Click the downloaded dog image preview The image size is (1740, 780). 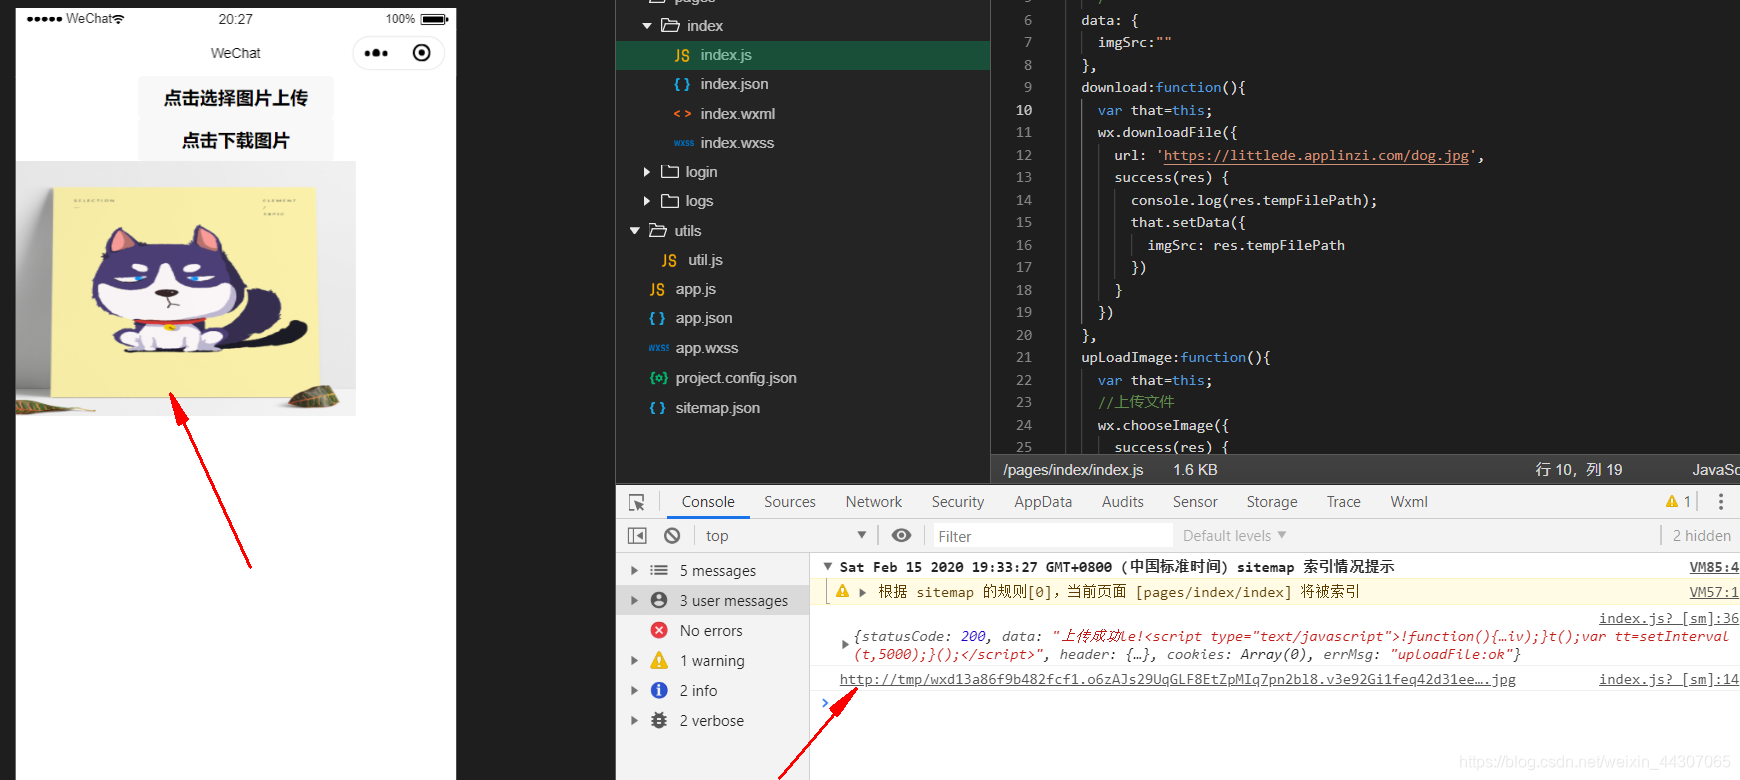(186, 288)
